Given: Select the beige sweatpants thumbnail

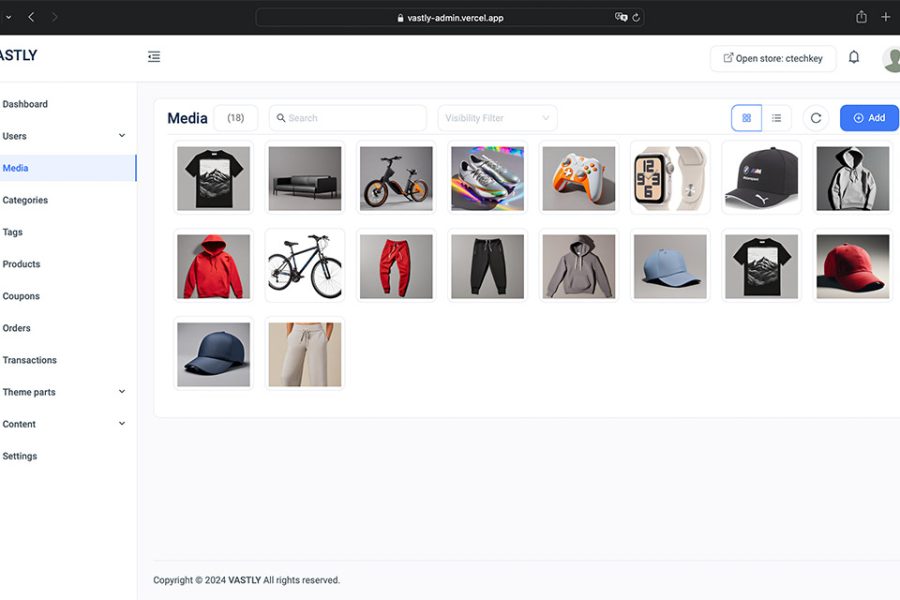Looking at the screenshot, I should (305, 354).
